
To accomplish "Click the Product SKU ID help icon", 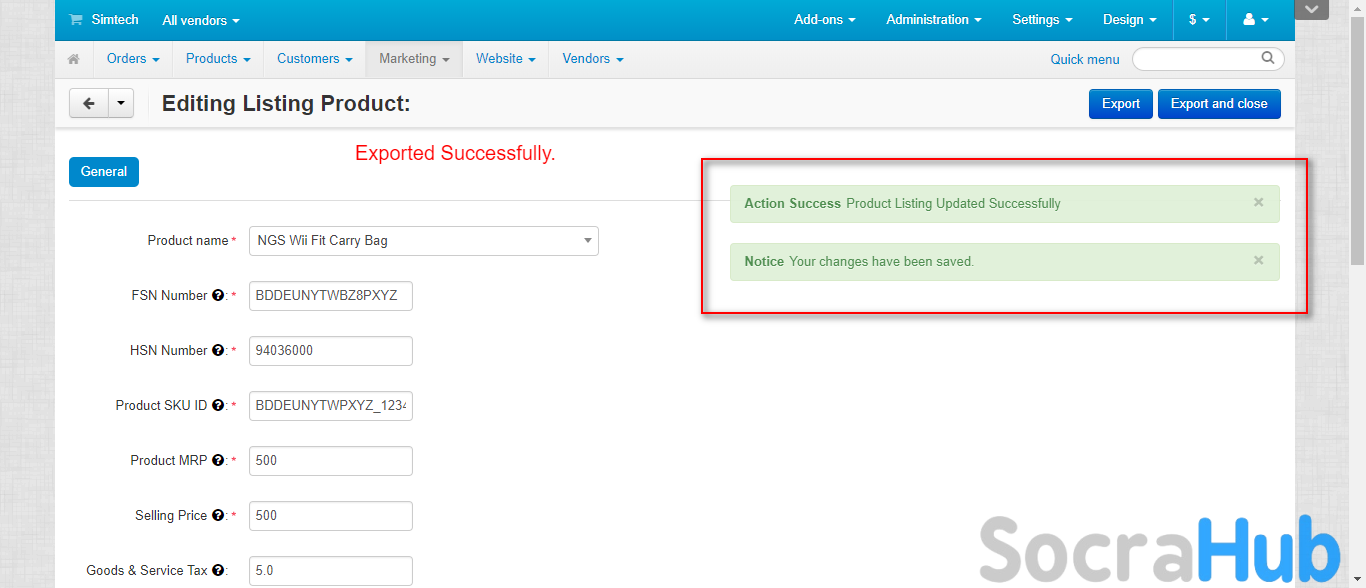I will [x=217, y=406].
